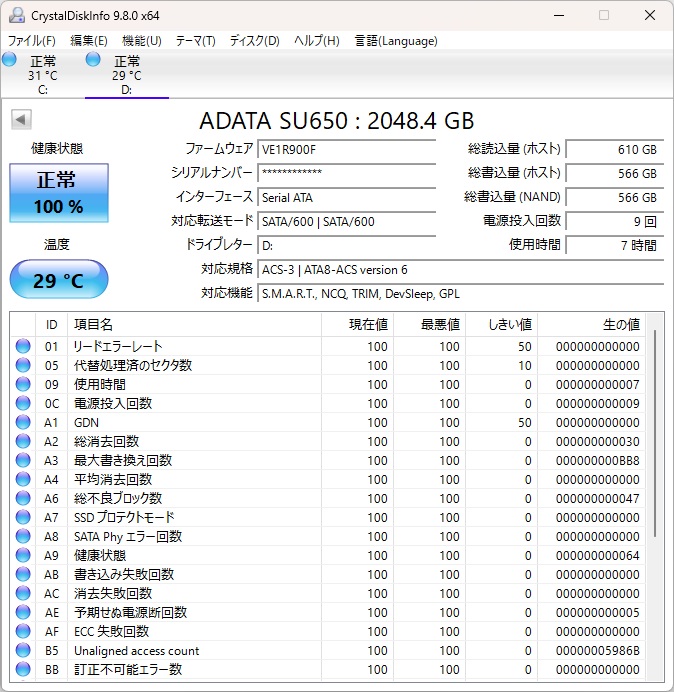This screenshot has height=692, width=674.
Task: Click the 正常 100 % health status button
Action: coord(59,193)
